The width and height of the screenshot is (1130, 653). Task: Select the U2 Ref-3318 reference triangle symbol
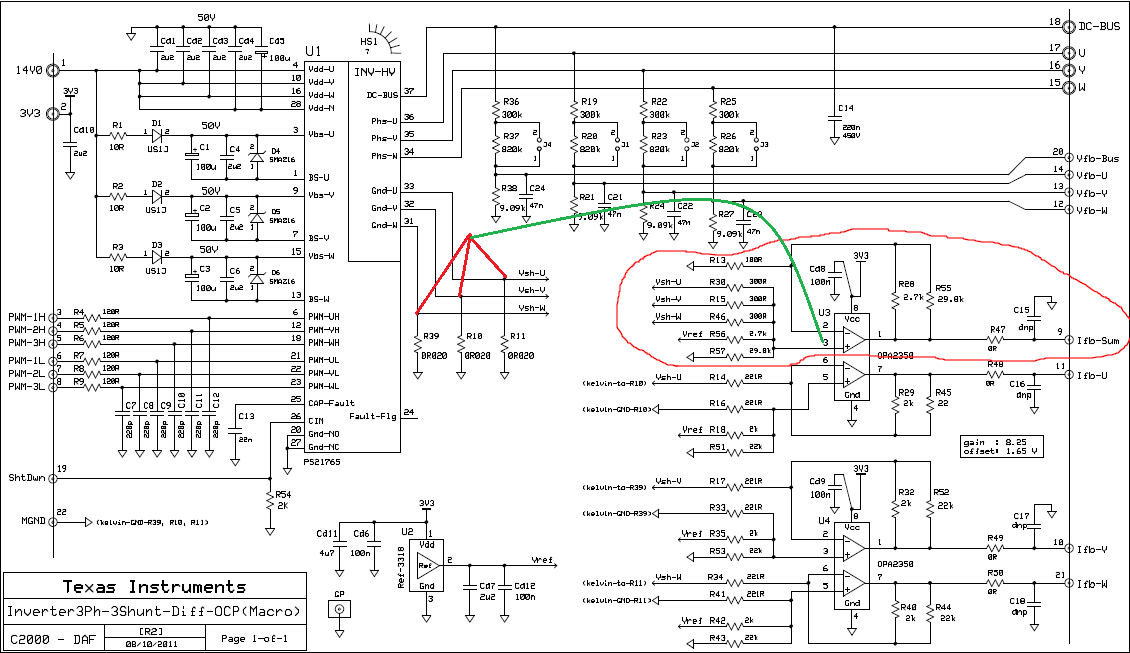pos(428,565)
